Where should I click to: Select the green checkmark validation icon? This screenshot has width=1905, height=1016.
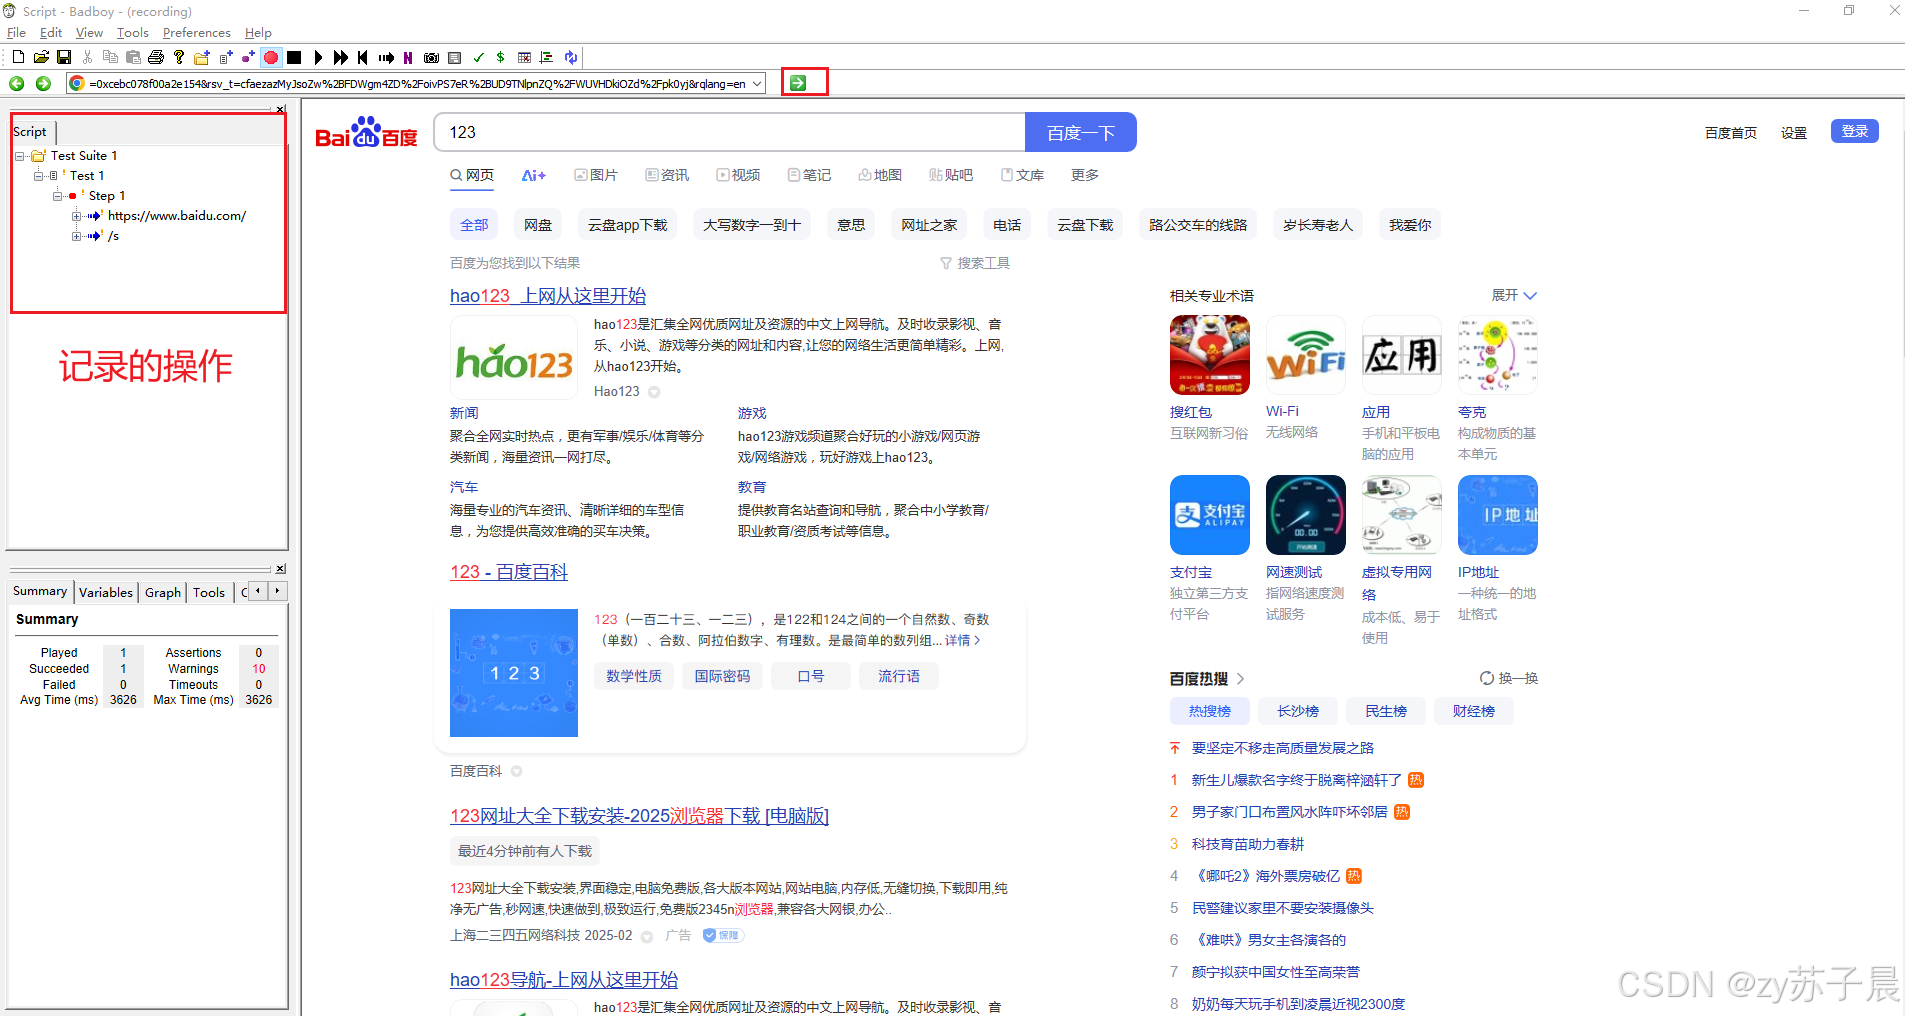point(479,57)
